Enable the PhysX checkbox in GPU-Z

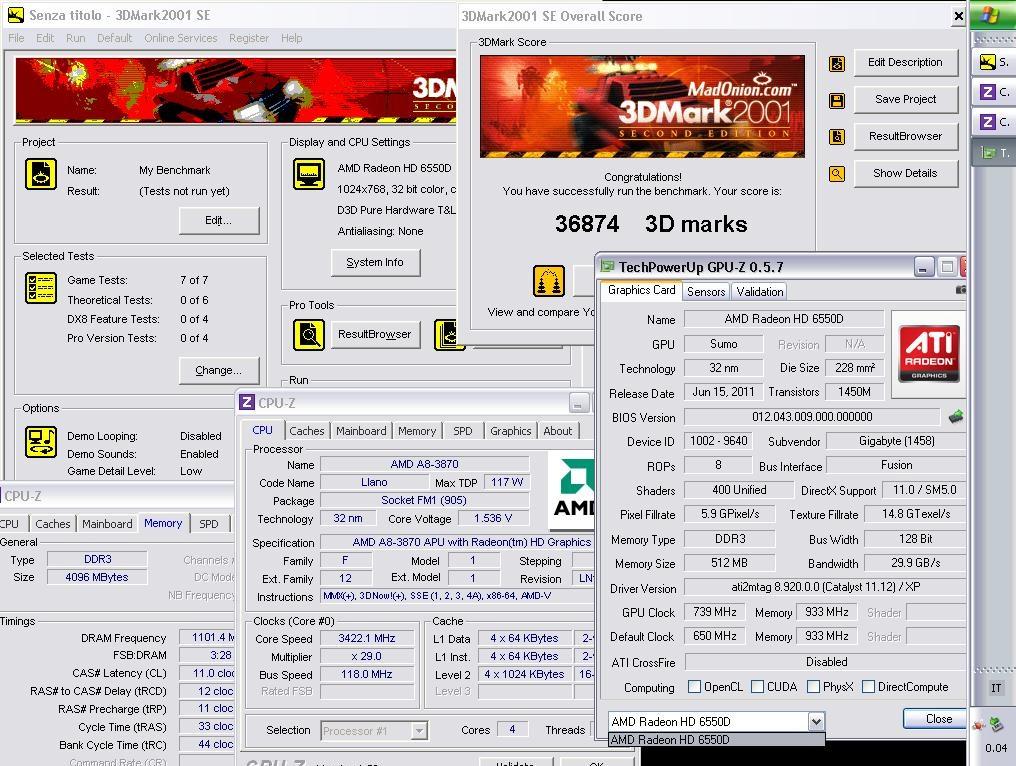[x=813, y=686]
